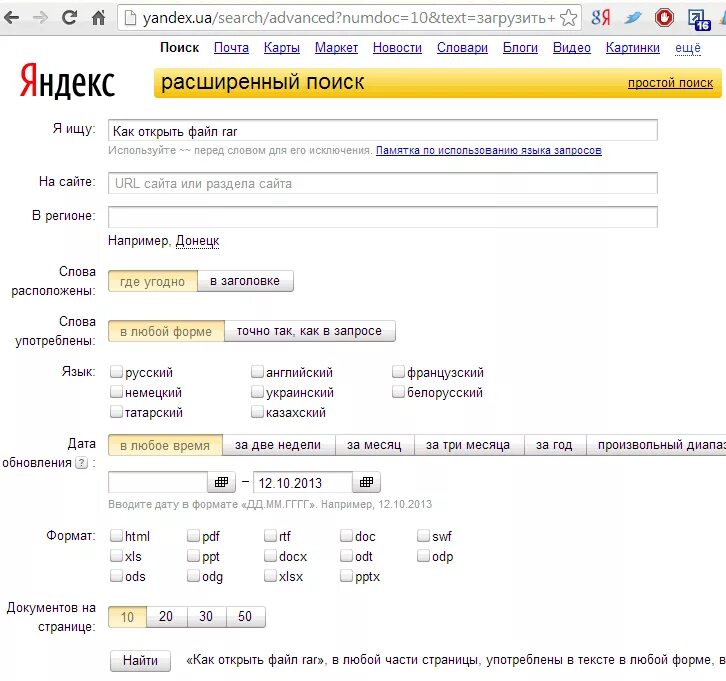Viewport: 726px width, 681px height.
Task: Choose the example region Донецк
Action: point(197,241)
